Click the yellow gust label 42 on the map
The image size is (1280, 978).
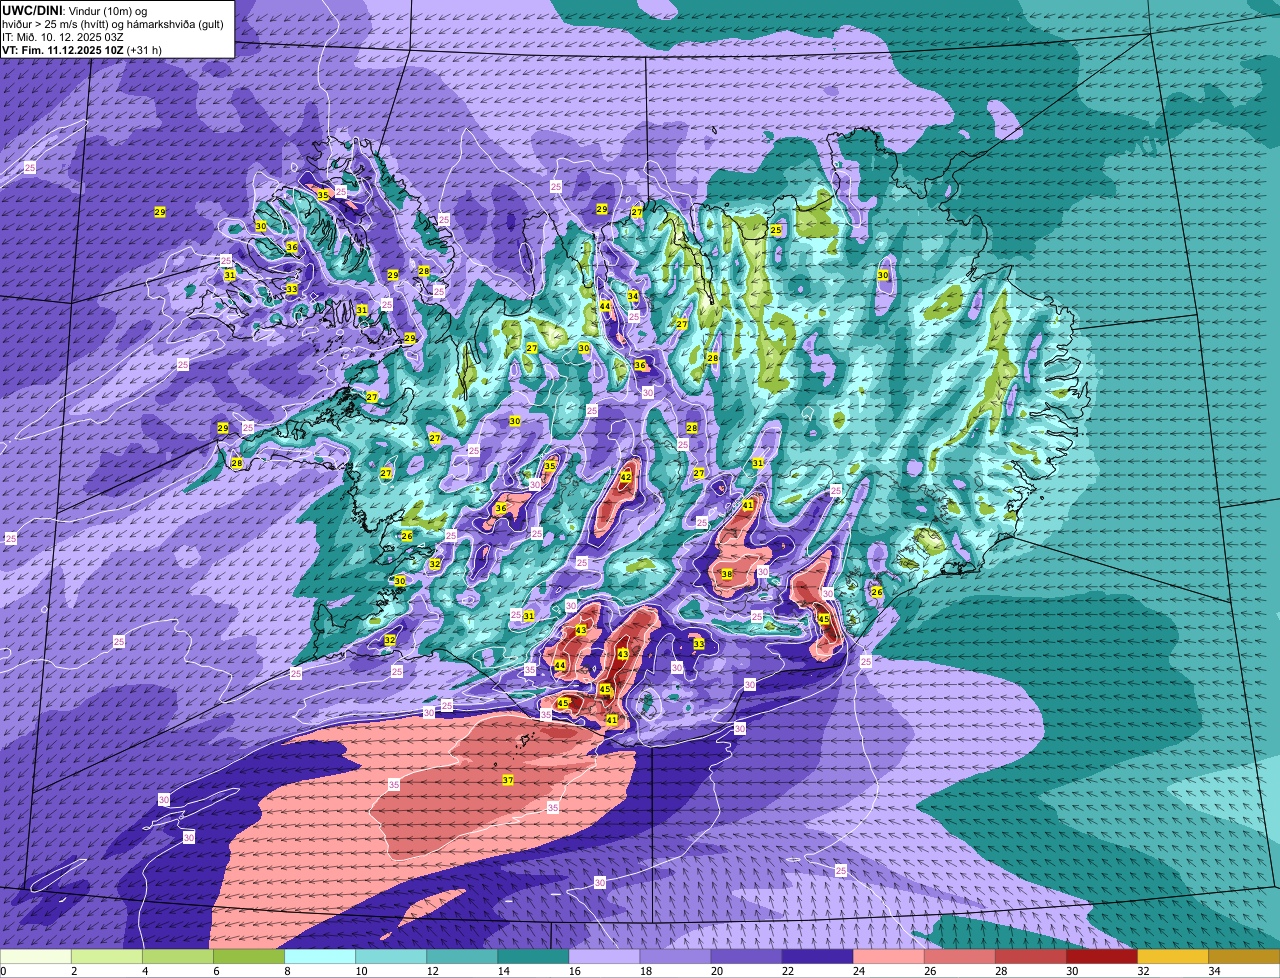point(626,477)
